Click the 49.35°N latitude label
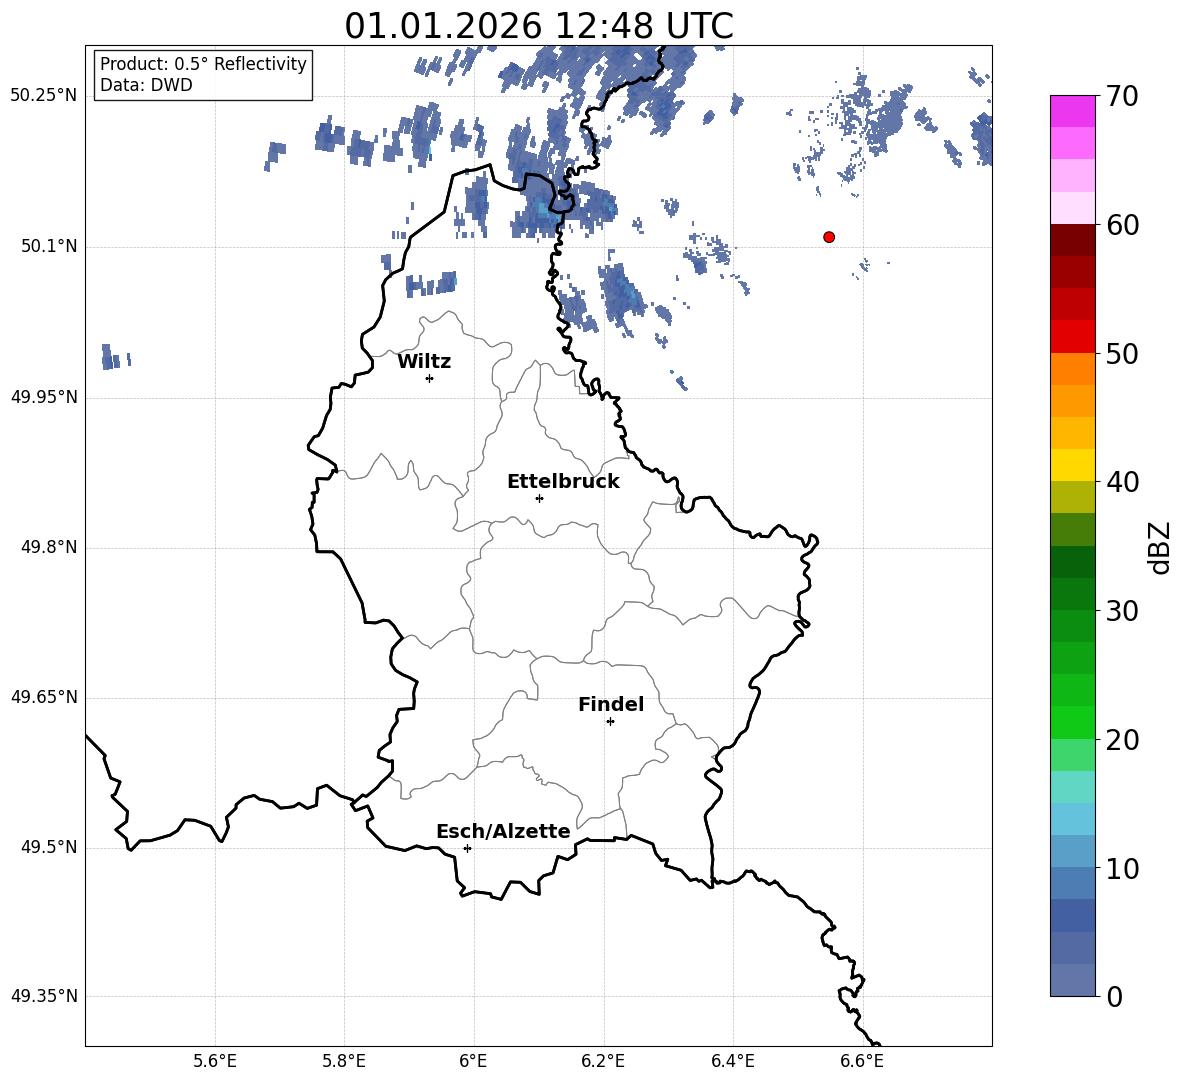1184x1081 pixels. 44,996
